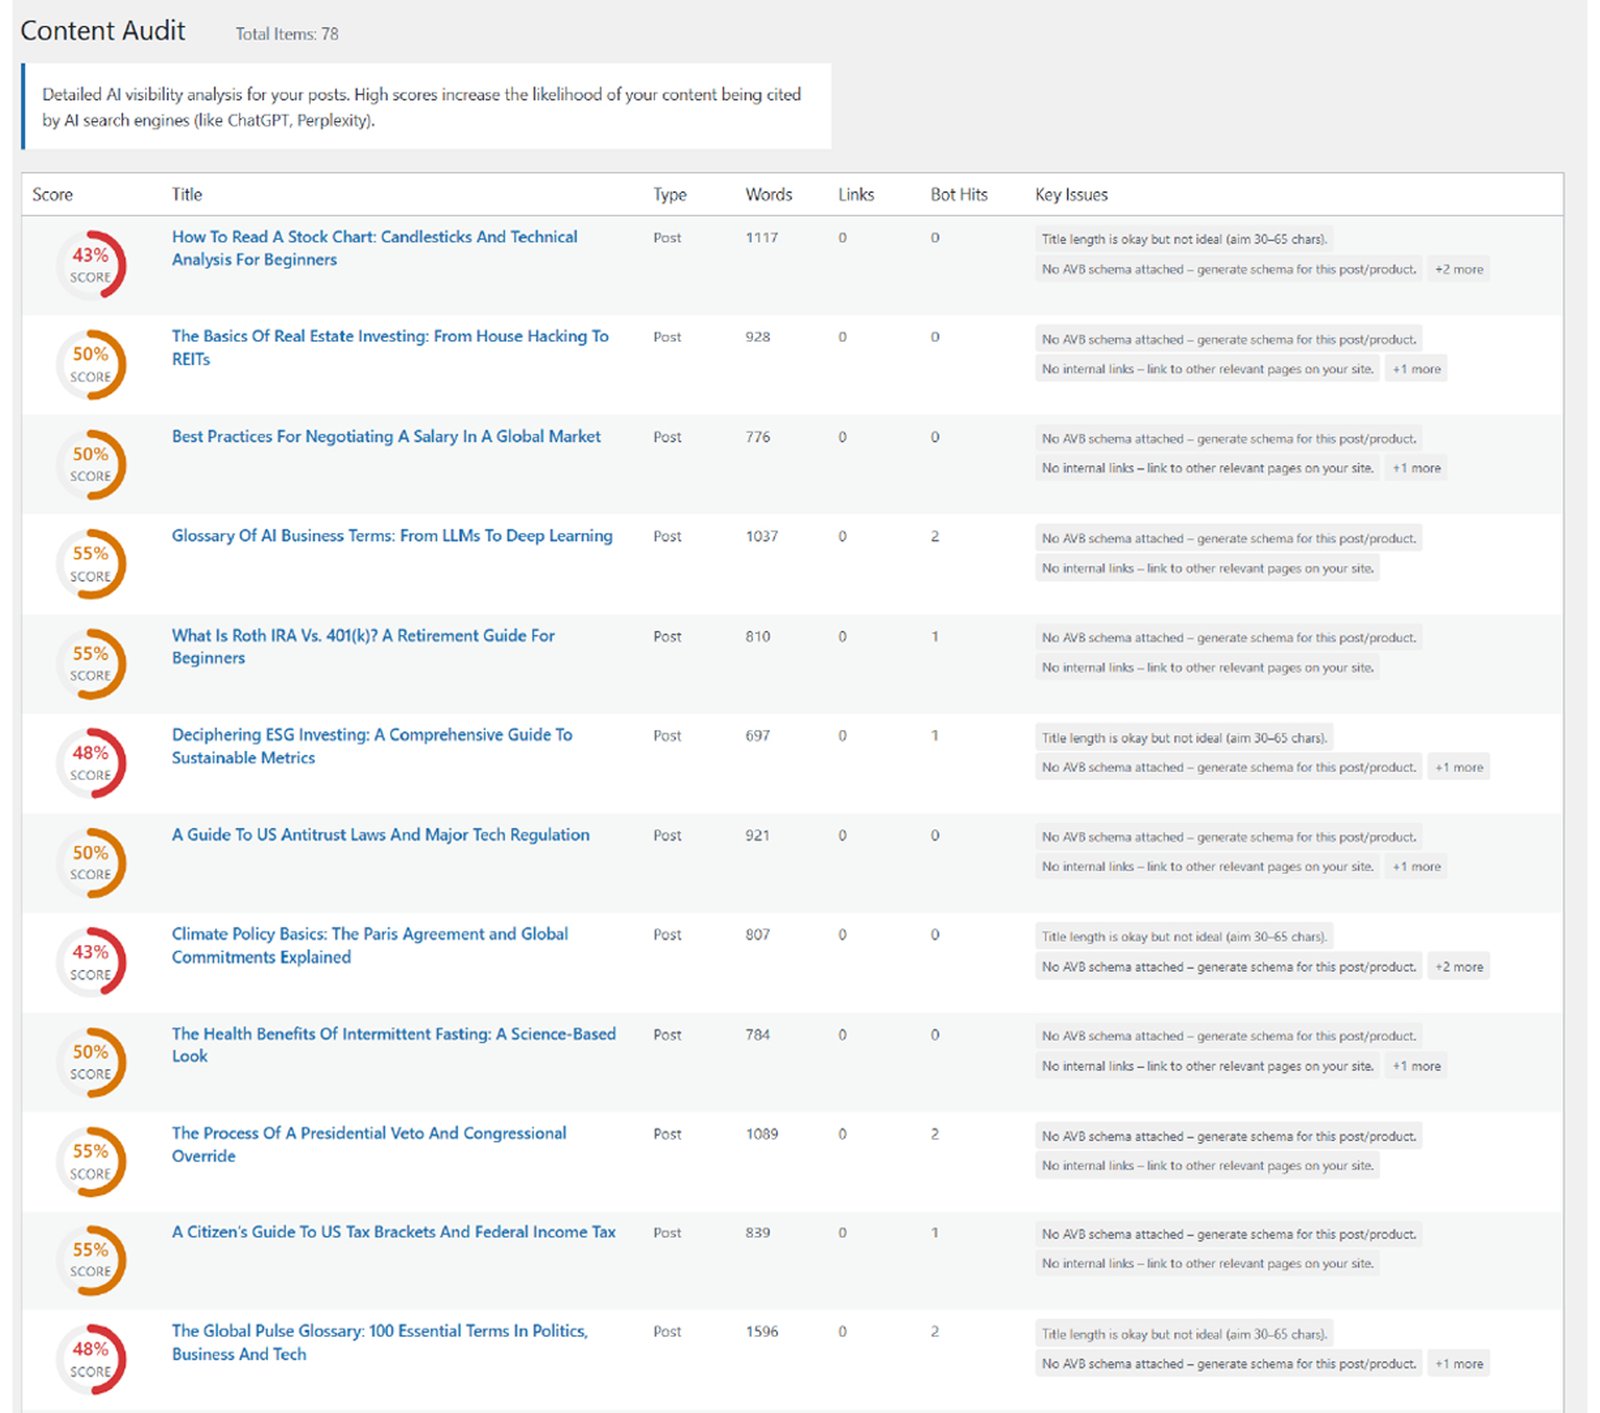The image size is (1600, 1413).
Task: Click the Bot Hits column header
Action: [958, 195]
